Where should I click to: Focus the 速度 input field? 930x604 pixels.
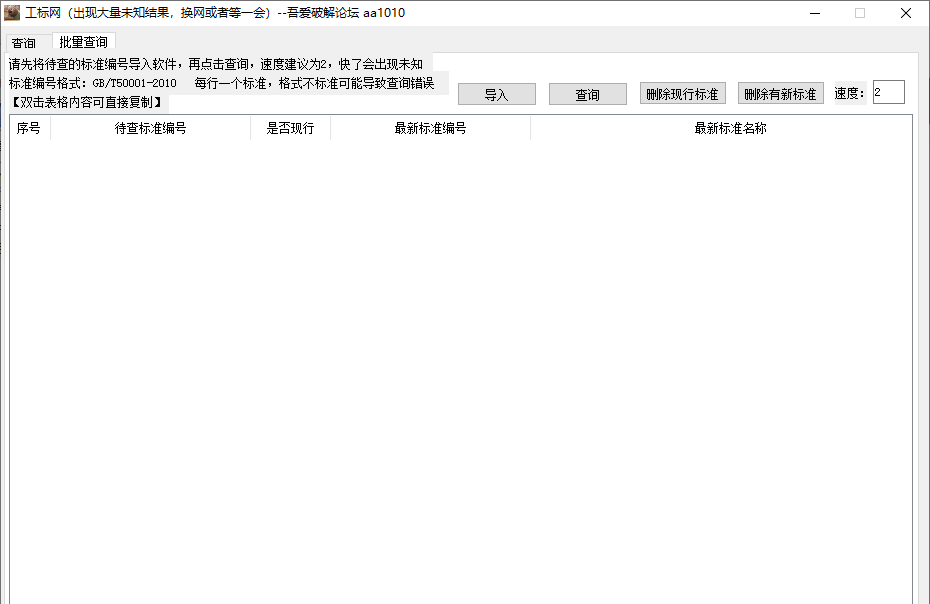(x=888, y=93)
